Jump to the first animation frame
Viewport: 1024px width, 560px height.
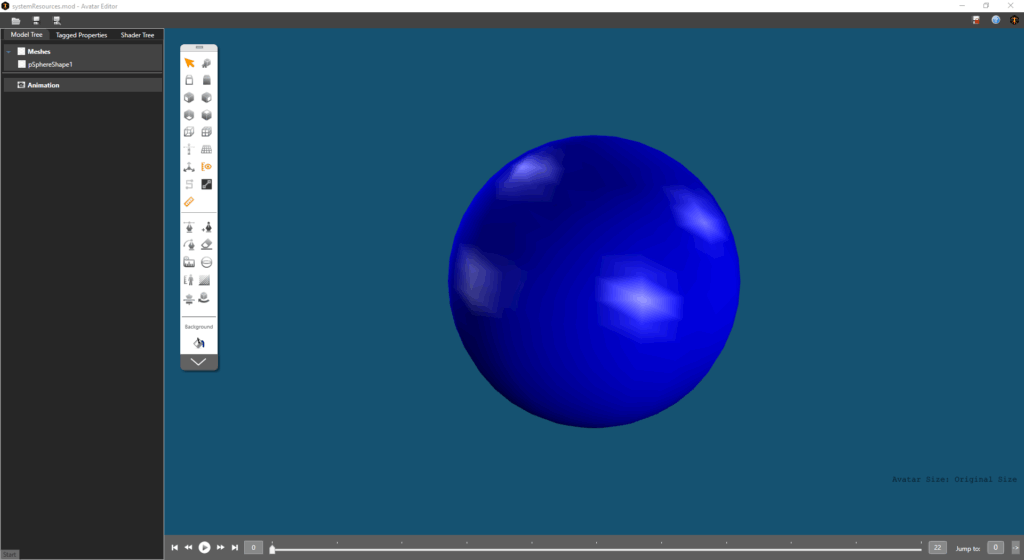175,547
